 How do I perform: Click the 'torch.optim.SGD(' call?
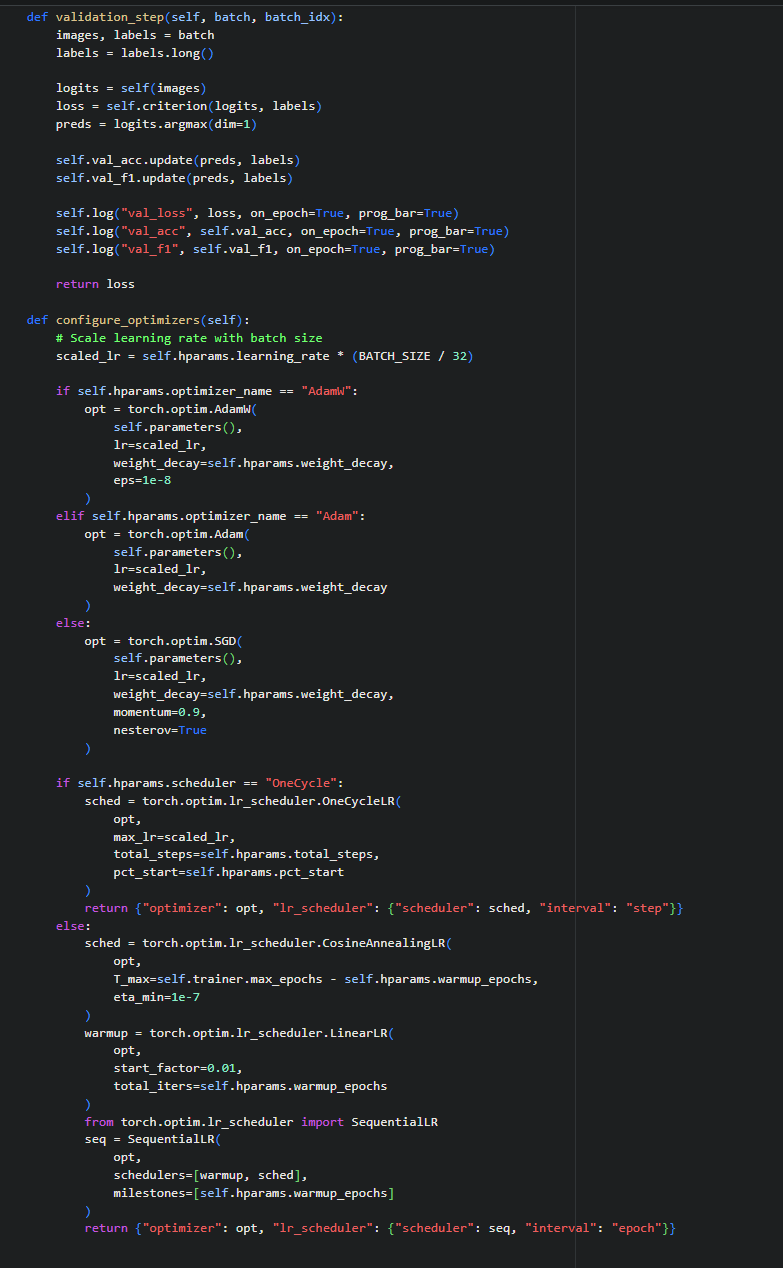tap(186, 640)
